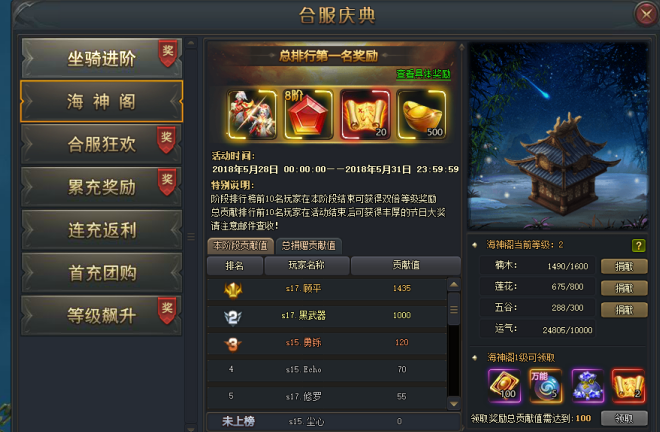Click the ranking list scroll-down arrow

pos(454,403)
